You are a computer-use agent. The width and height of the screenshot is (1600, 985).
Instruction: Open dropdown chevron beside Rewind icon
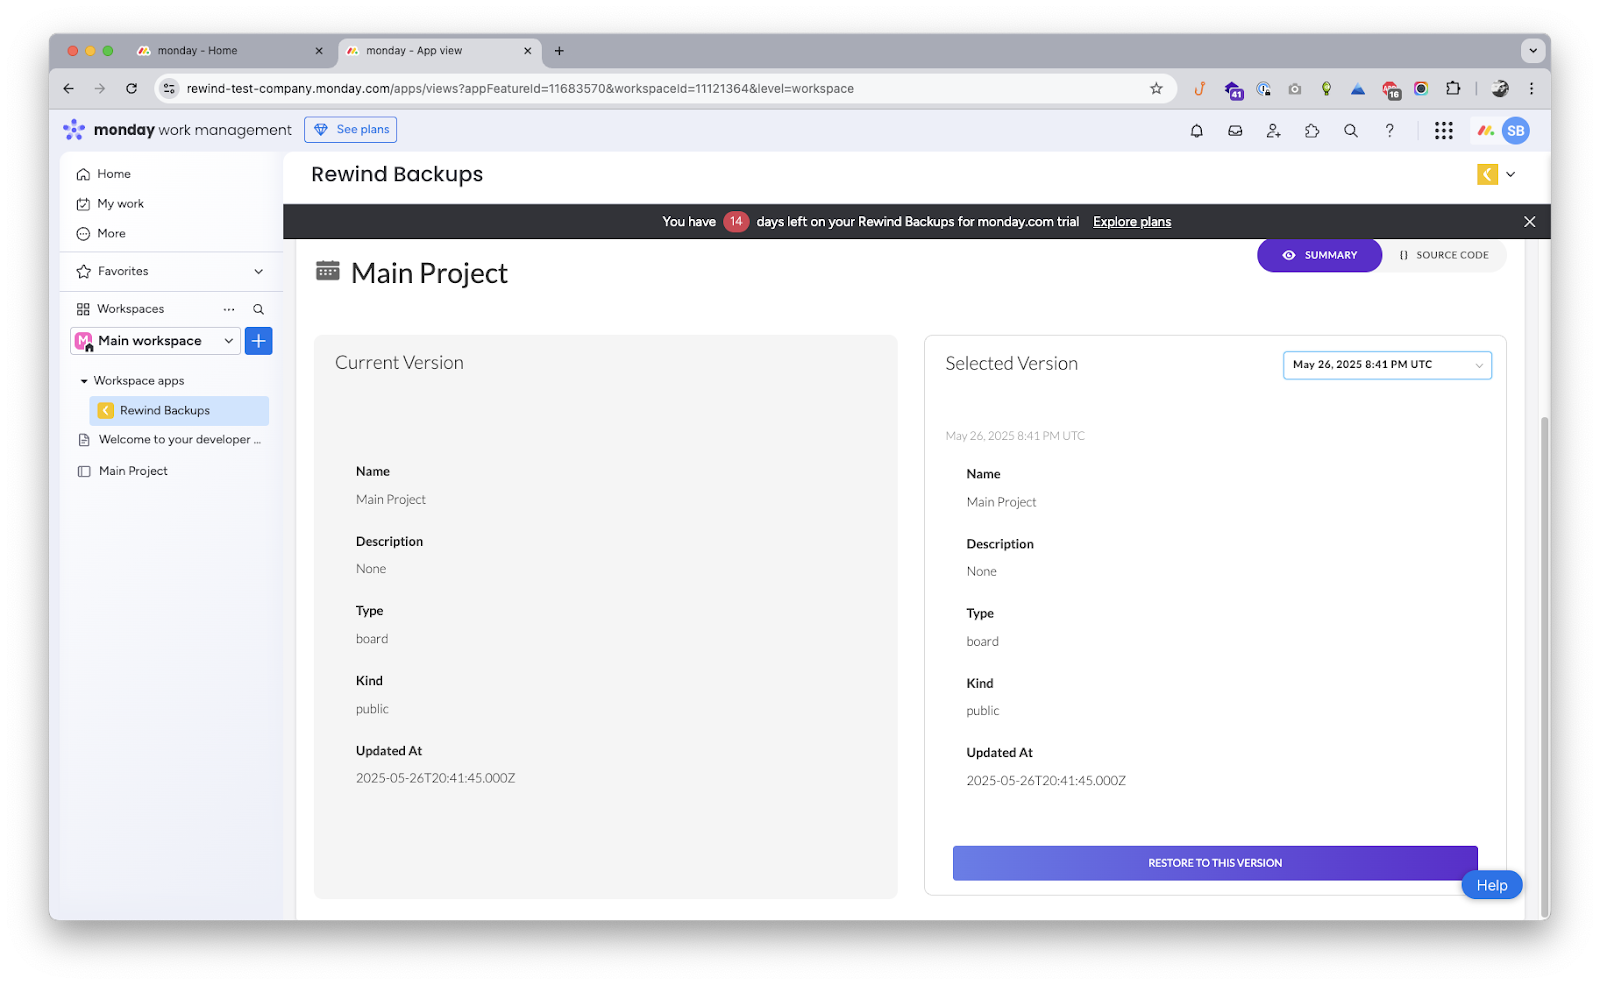tap(1510, 174)
